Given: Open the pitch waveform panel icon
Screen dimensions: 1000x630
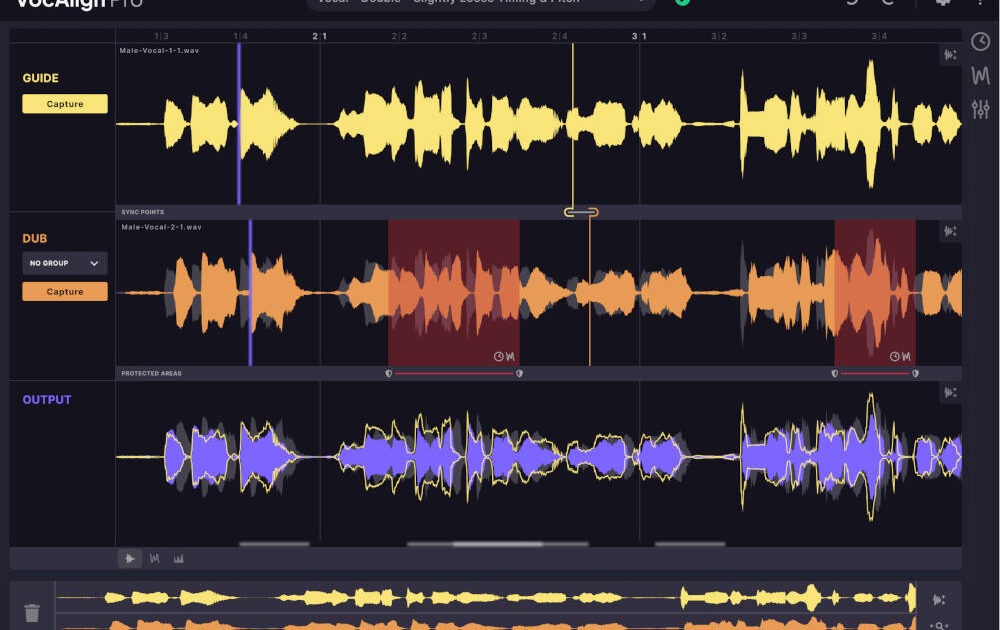Looking at the screenshot, I should 980,75.
